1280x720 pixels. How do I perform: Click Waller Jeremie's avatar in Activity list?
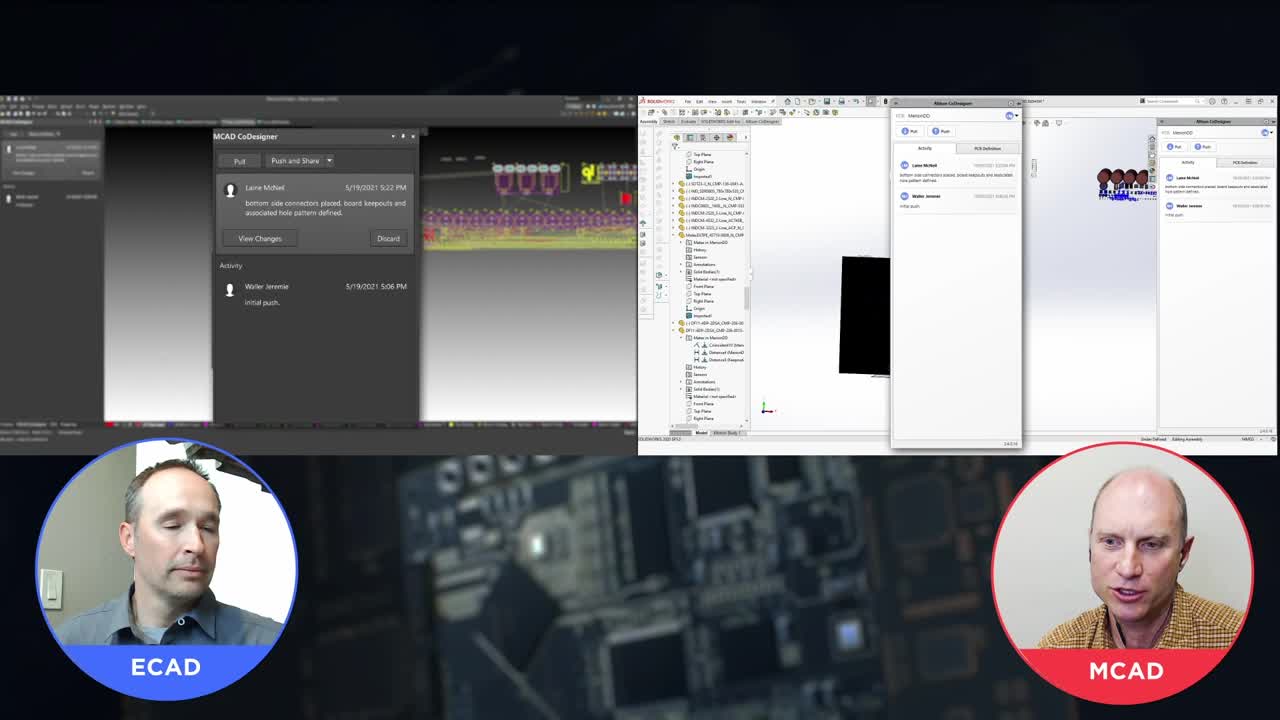tap(230, 289)
